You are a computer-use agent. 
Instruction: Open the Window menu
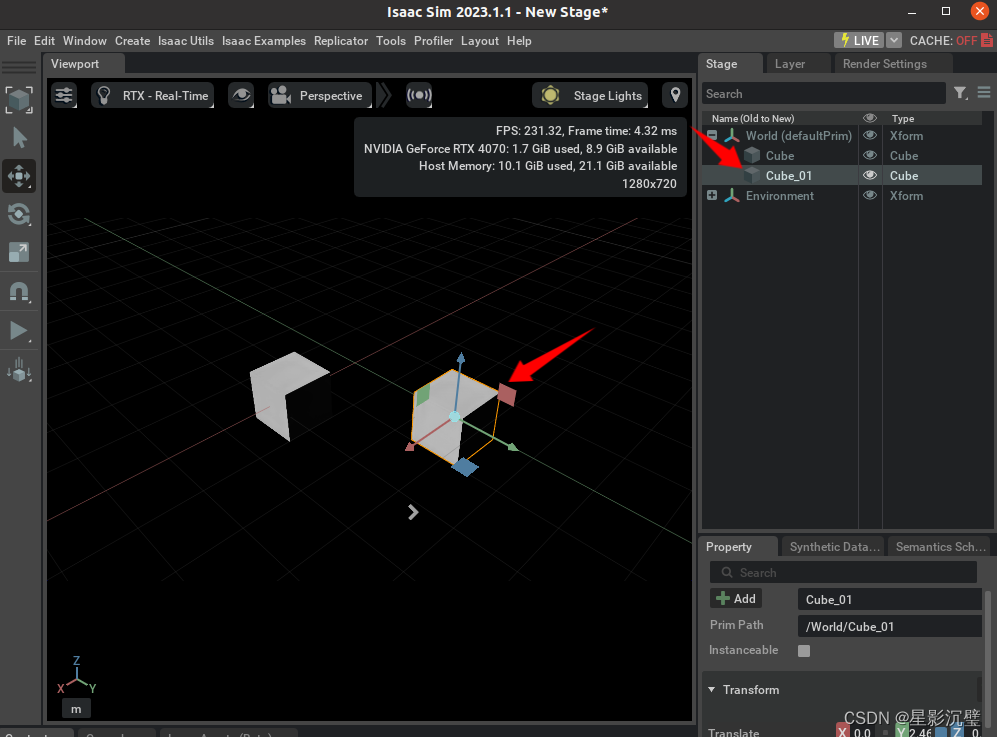coord(85,41)
